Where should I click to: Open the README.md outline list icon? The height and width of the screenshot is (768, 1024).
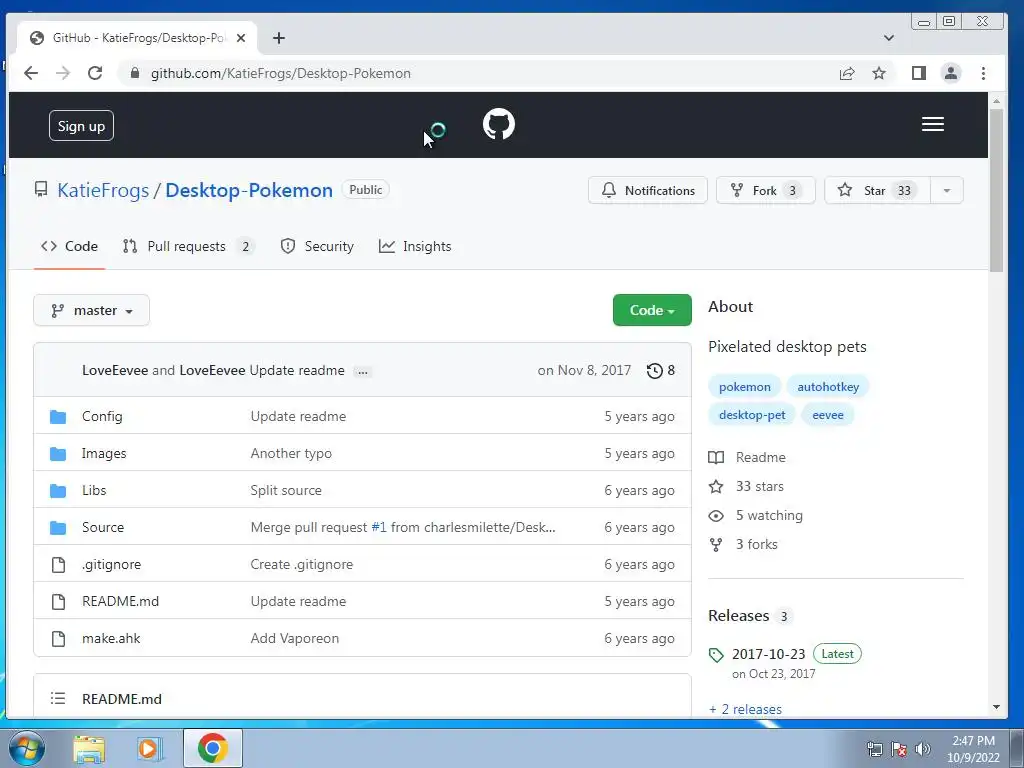[57, 698]
